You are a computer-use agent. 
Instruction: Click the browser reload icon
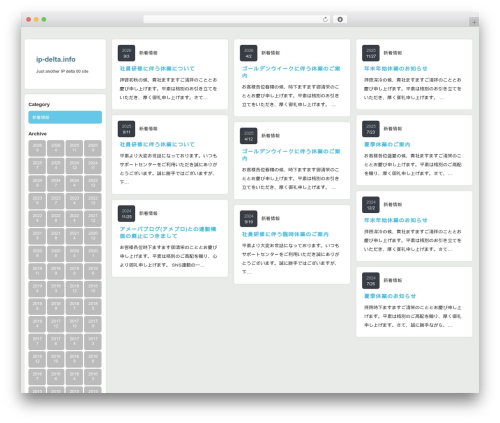click(x=325, y=20)
